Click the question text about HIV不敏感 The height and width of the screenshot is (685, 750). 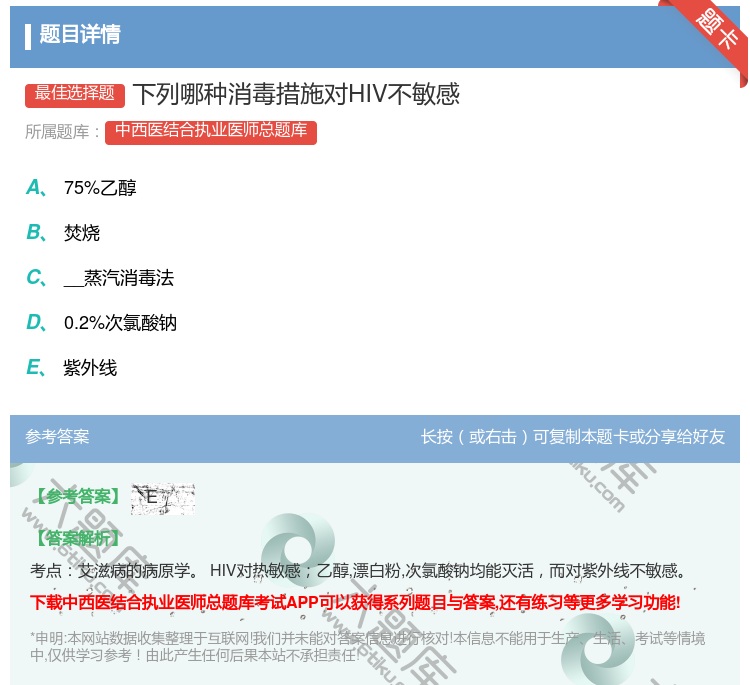click(297, 94)
